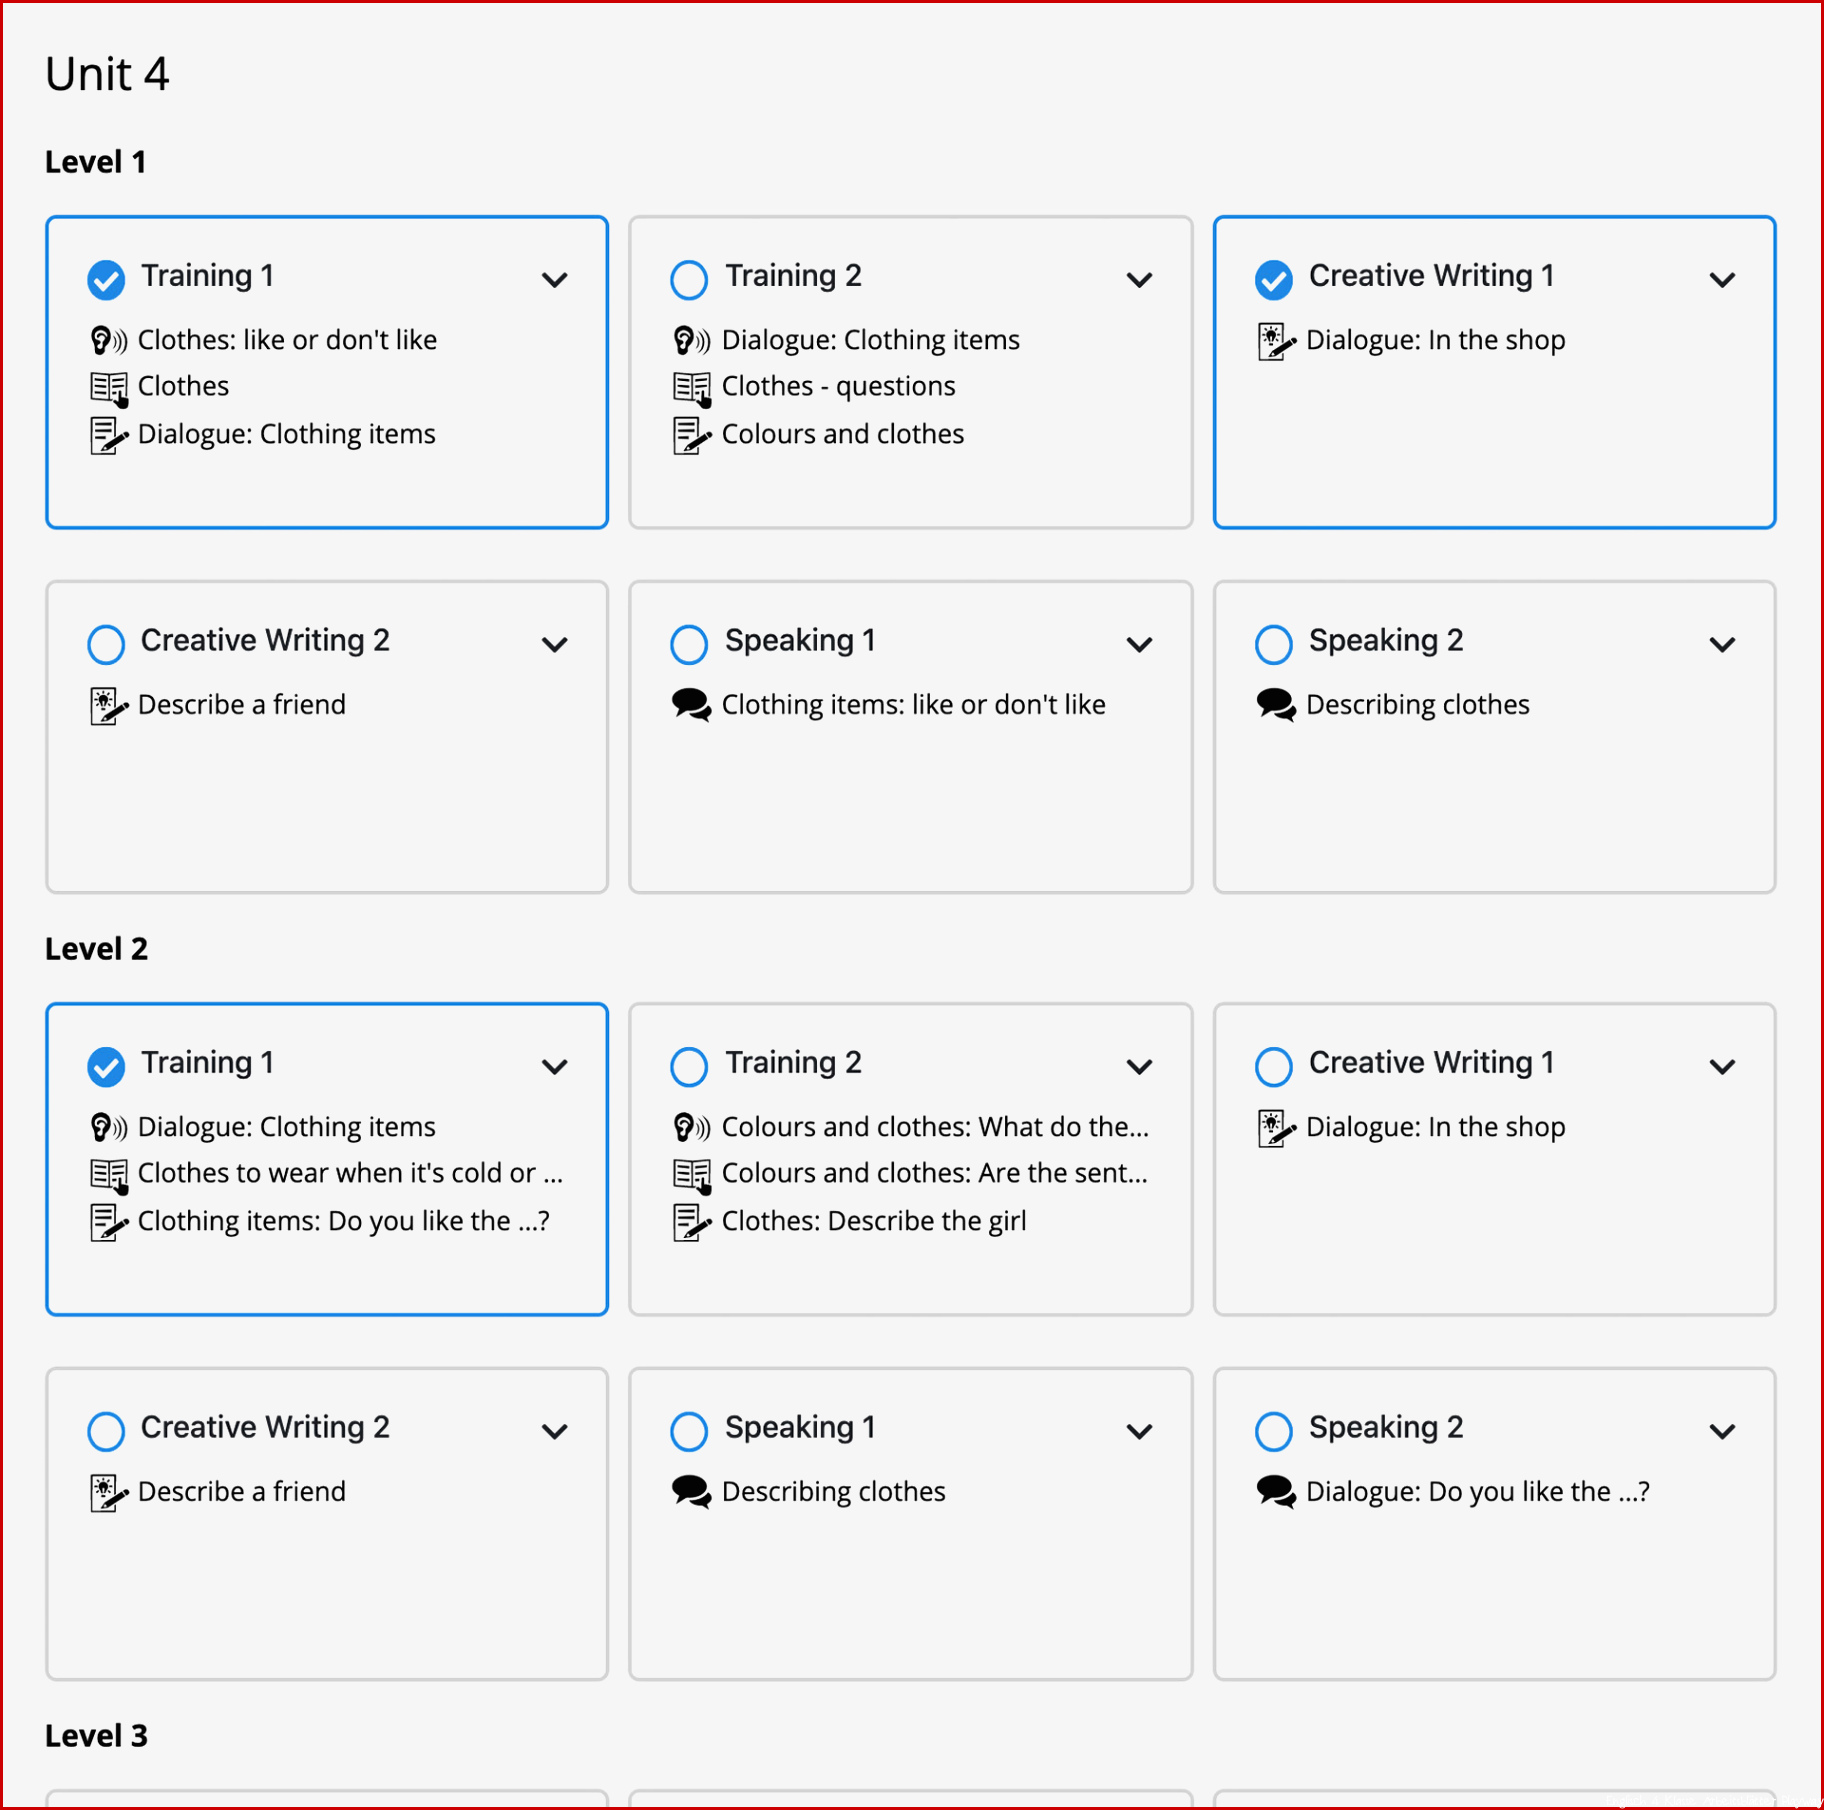Expand Level 1 Speaking 2 chevron
Image resolution: width=1824 pixels, height=1810 pixels.
click(1722, 645)
